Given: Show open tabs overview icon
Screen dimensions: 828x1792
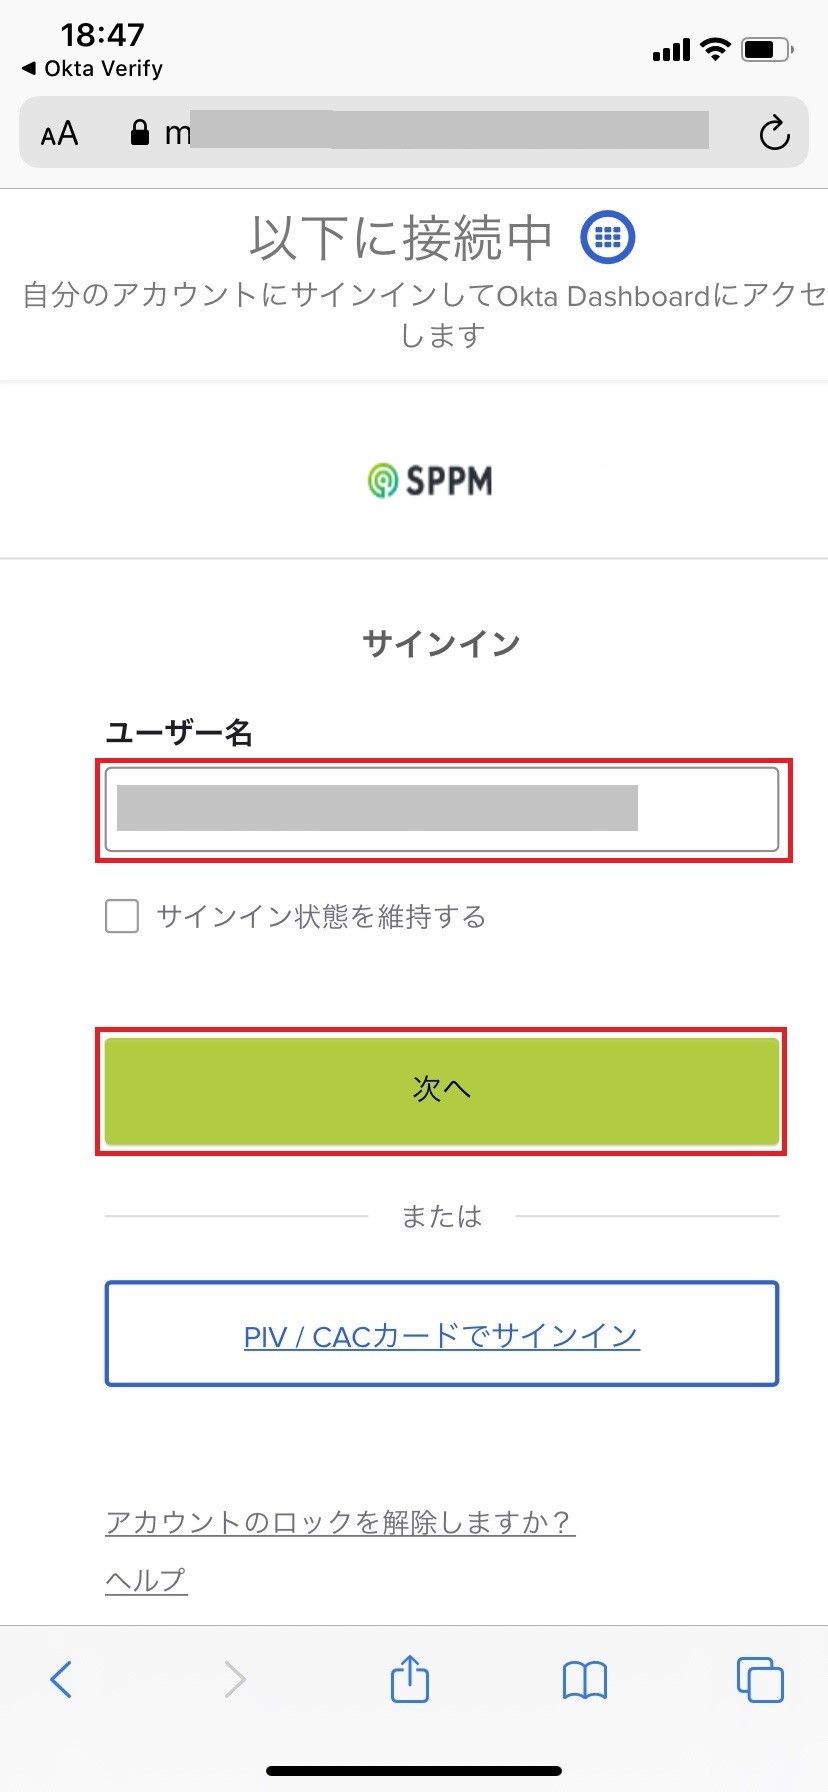Looking at the screenshot, I should click(760, 1679).
